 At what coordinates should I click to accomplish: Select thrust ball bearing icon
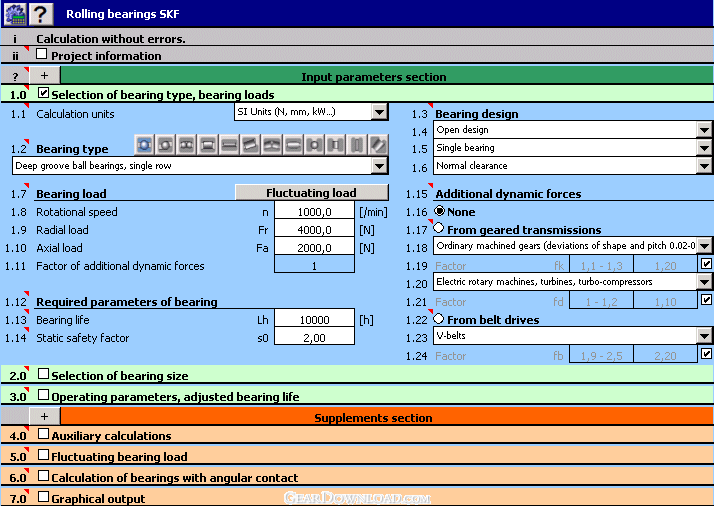pos(314,145)
